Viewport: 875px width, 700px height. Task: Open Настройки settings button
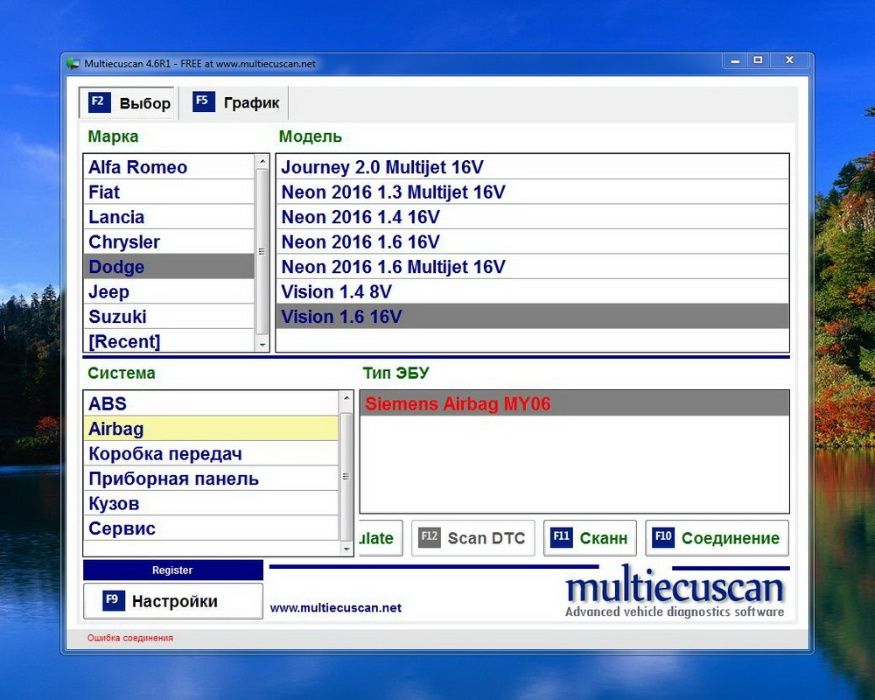[x=173, y=601]
